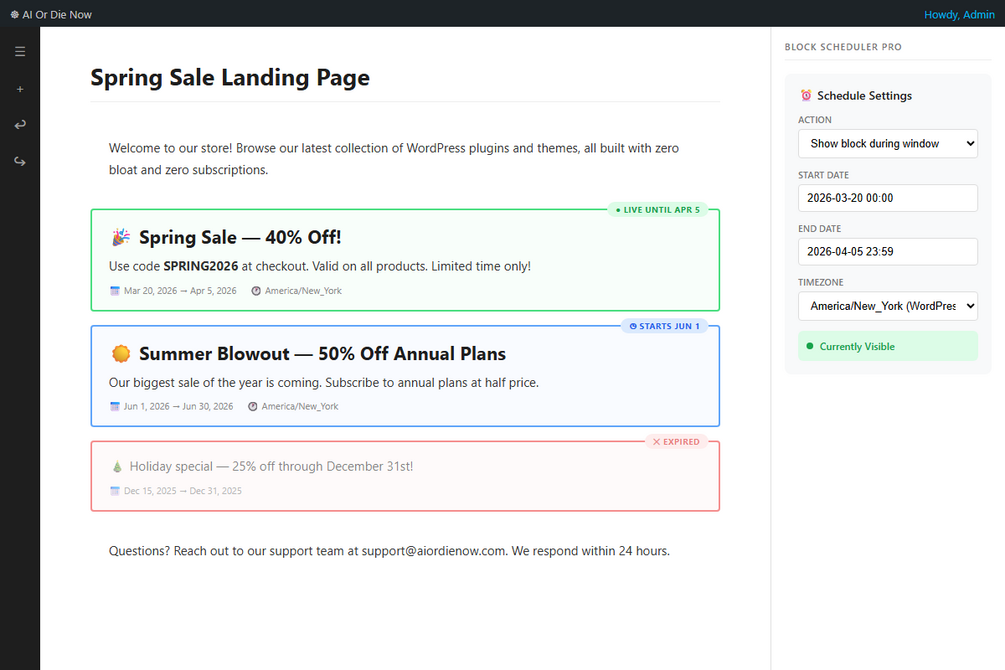Click the clock icon beside Summer block timezone

click(253, 407)
